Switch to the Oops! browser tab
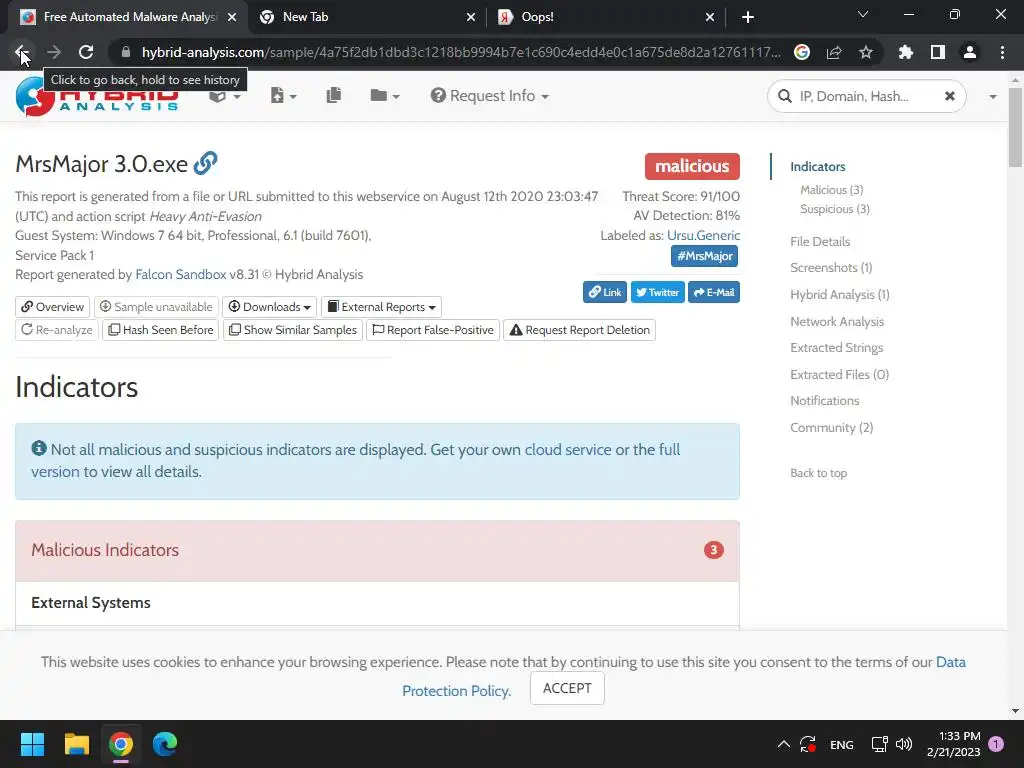This screenshot has height=768, width=1024. pyautogui.click(x=606, y=17)
